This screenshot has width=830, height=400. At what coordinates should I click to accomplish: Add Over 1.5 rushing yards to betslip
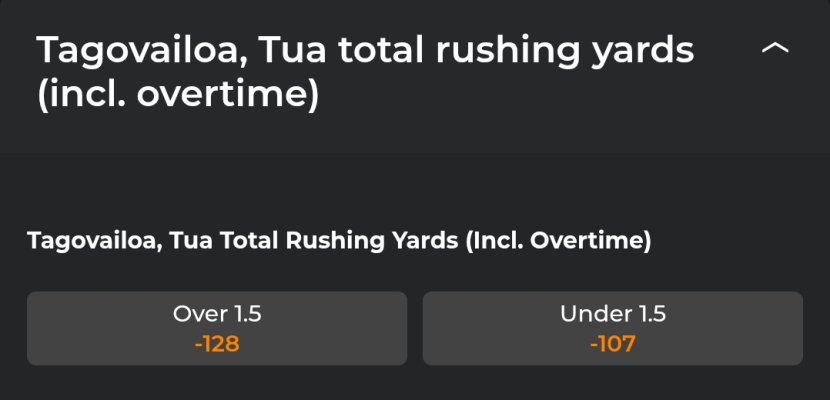coord(217,328)
